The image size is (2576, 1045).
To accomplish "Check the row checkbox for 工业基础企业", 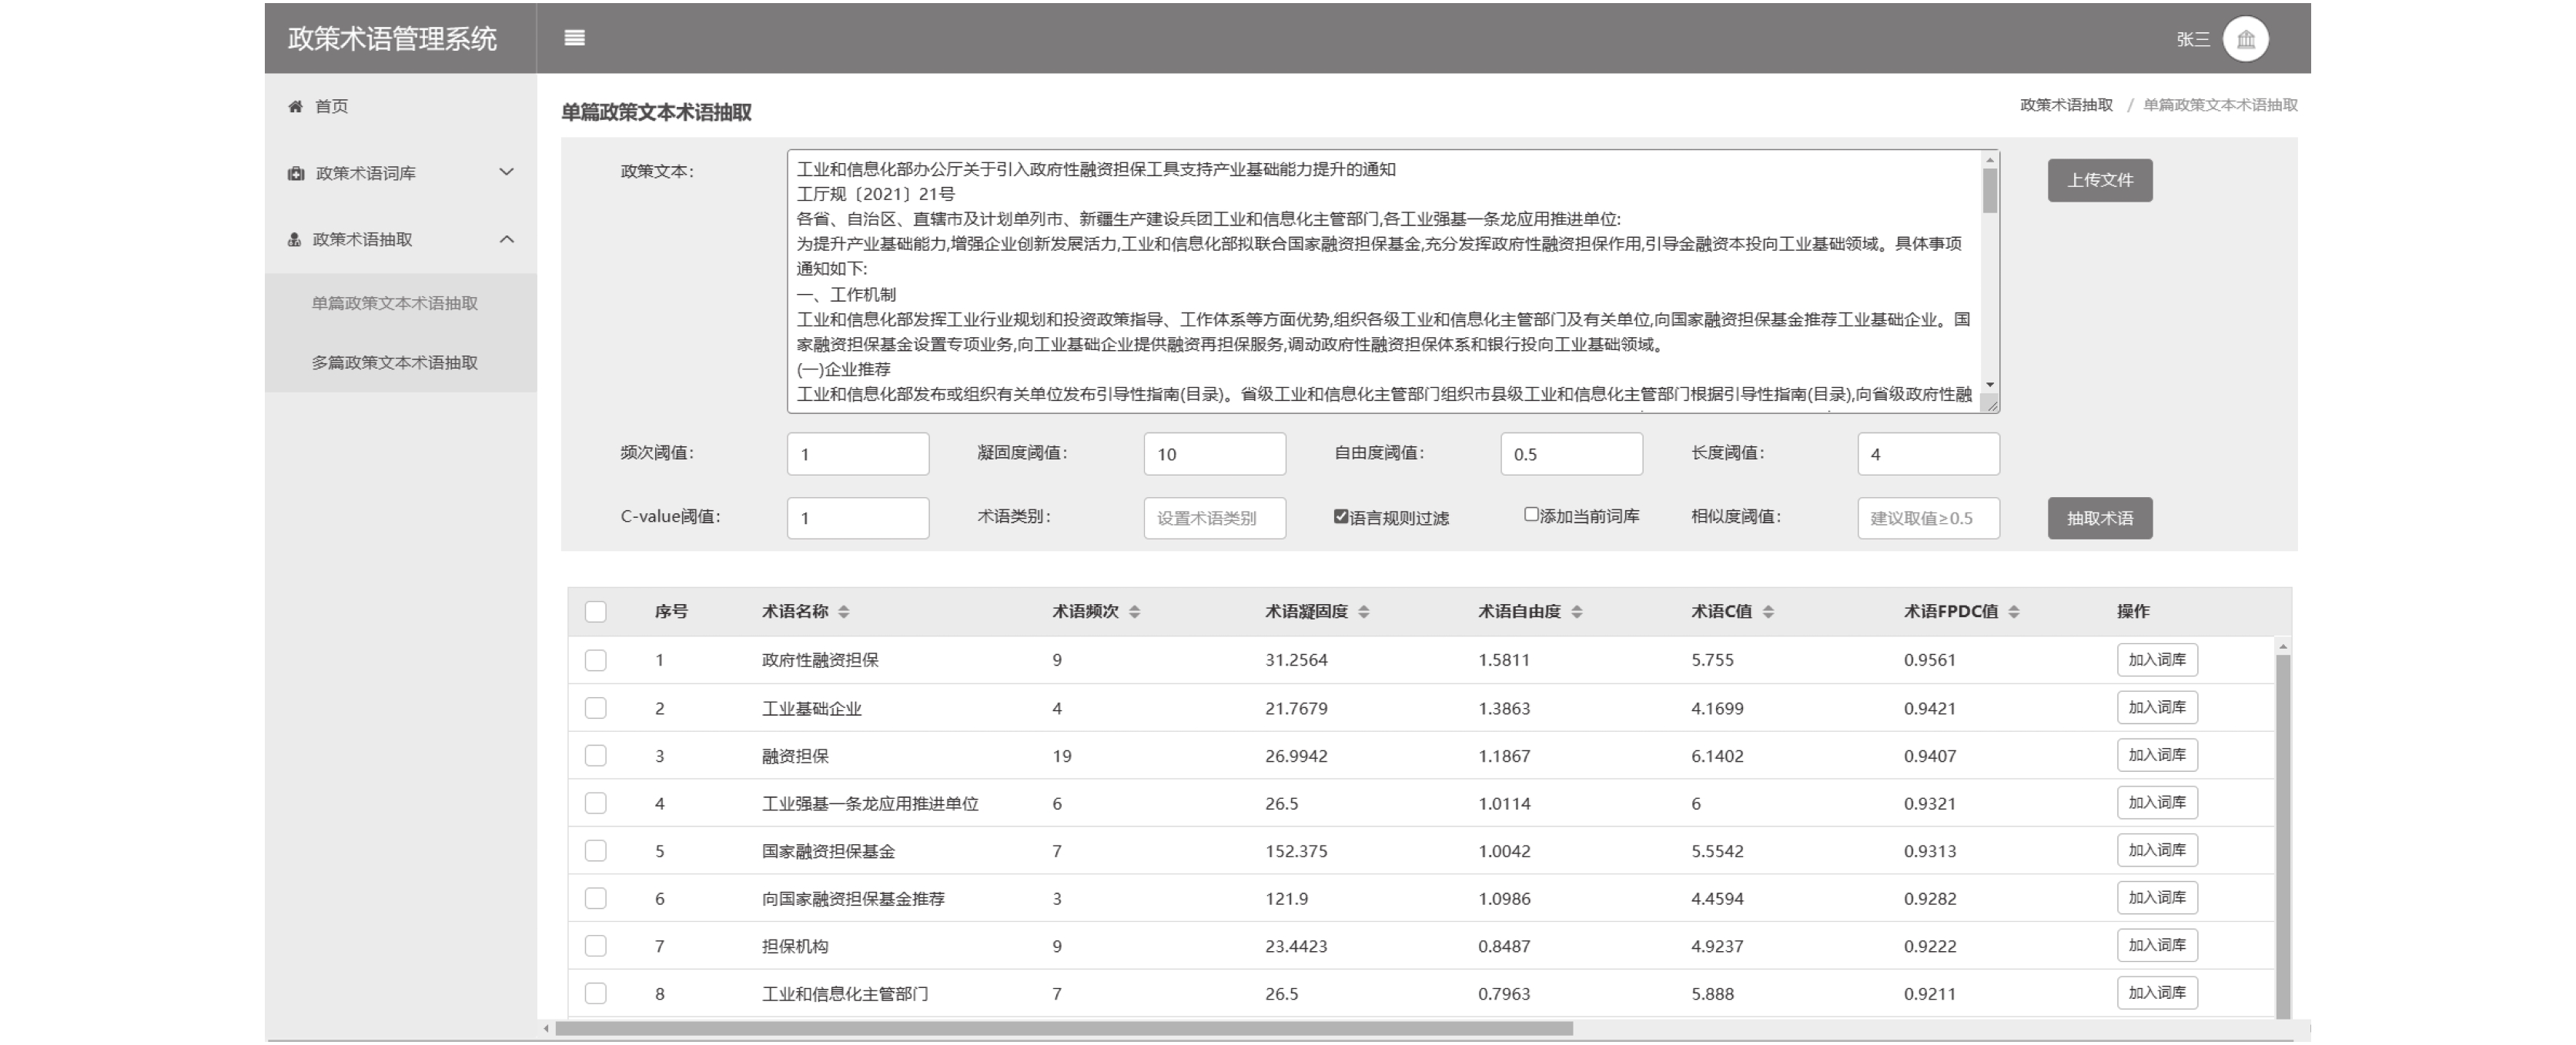I will 595,708.
